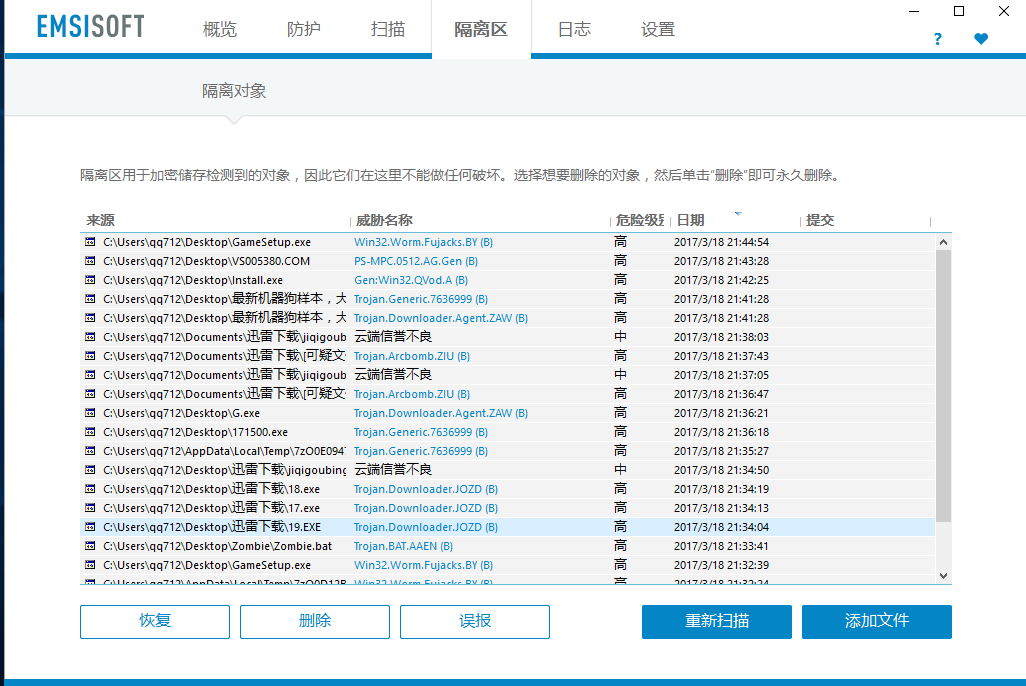Viewport: 1026px width, 686px height.
Task: Open the Gen:Win32.QVod.A (B) threat link
Action: (x=411, y=280)
